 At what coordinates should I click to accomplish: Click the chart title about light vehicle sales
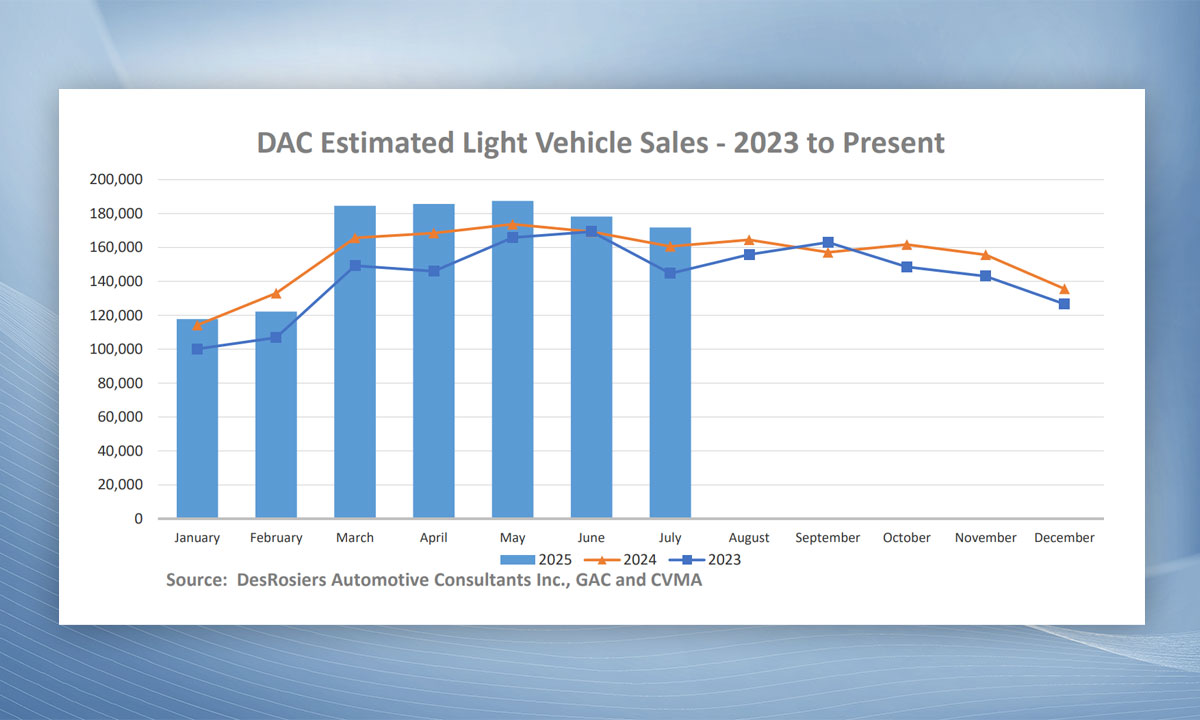(x=600, y=143)
